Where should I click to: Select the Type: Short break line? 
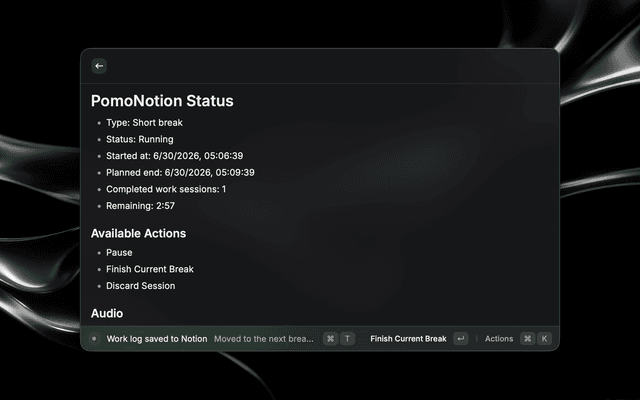pos(144,123)
